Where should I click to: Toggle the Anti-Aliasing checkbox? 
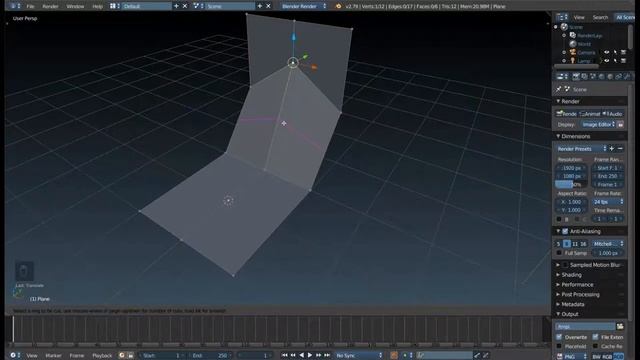click(565, 231)
